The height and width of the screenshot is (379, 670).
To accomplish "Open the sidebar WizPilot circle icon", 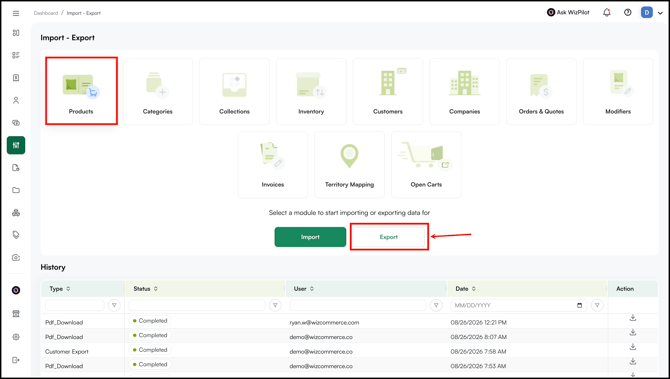I will (x=16, y=291).
